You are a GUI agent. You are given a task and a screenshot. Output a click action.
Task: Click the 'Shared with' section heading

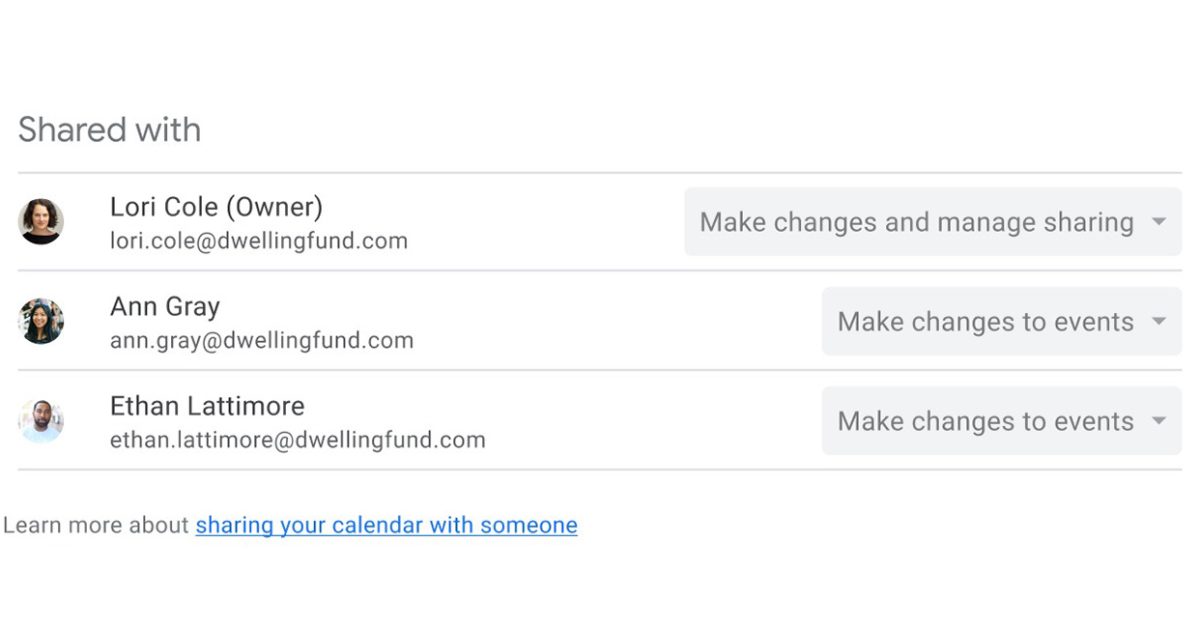(x=109, y=129)
